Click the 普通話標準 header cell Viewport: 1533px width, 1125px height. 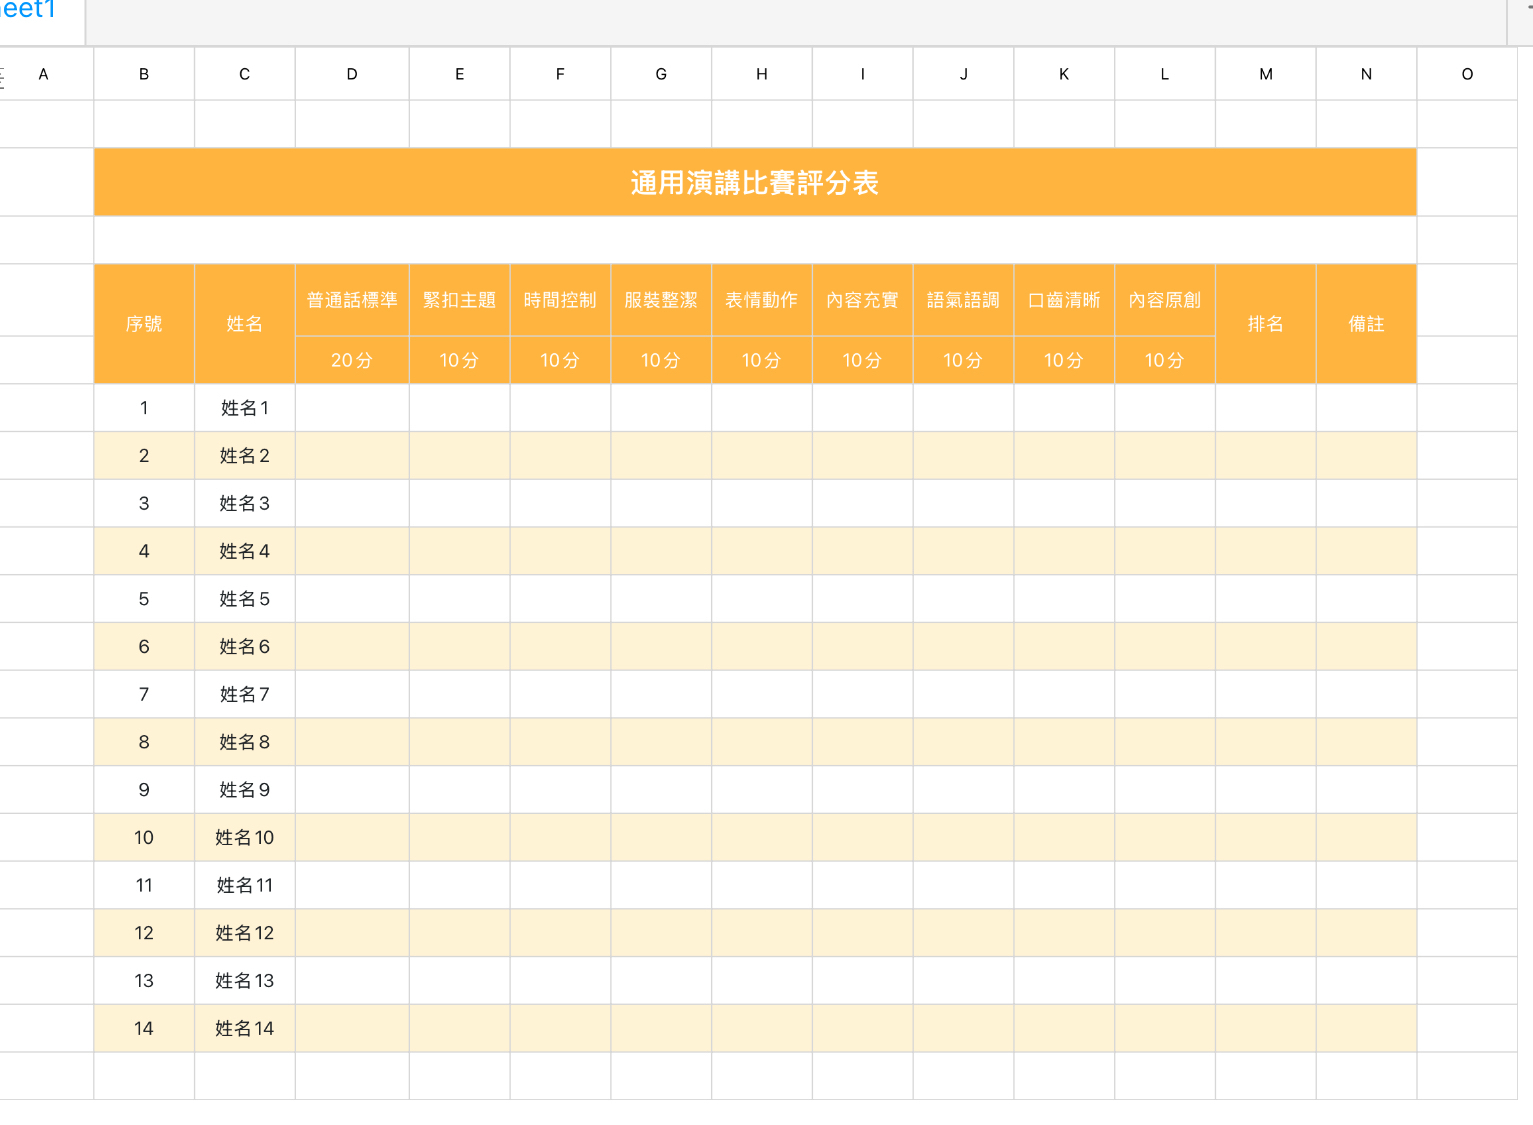coord(352,300)
